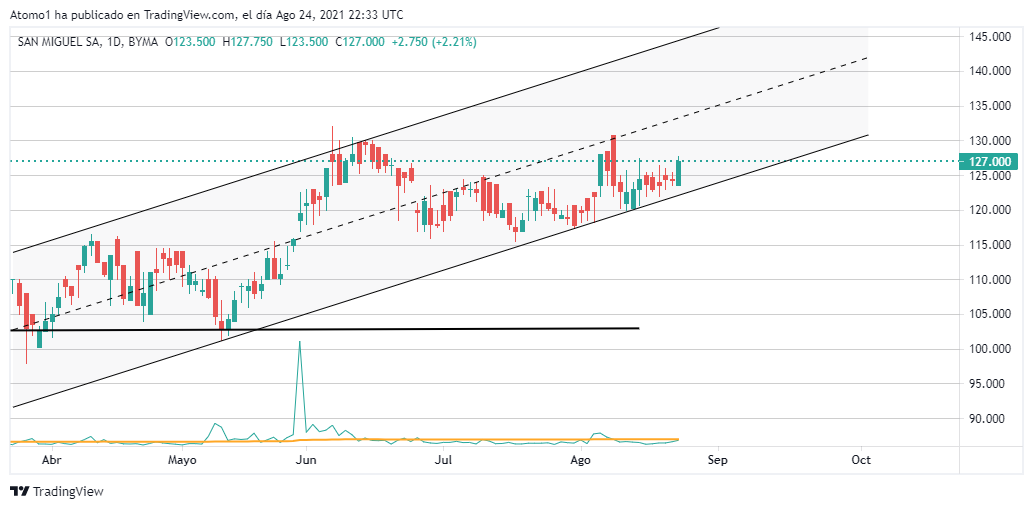Click the Abr label on time axis
1033x509 pixels.
[51, 460]
